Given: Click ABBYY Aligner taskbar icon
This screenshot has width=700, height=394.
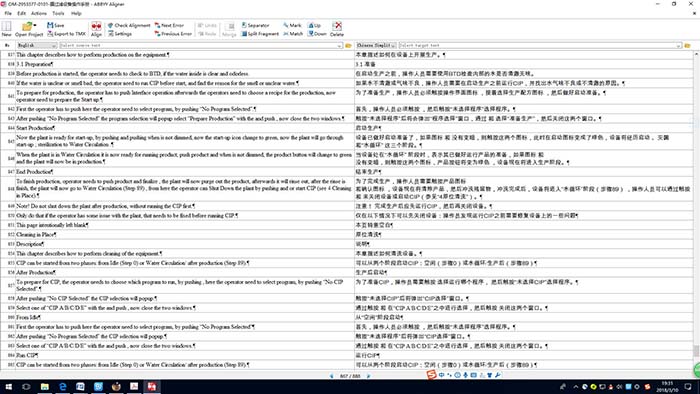Looking at the screenshot, I should [152, 387].
